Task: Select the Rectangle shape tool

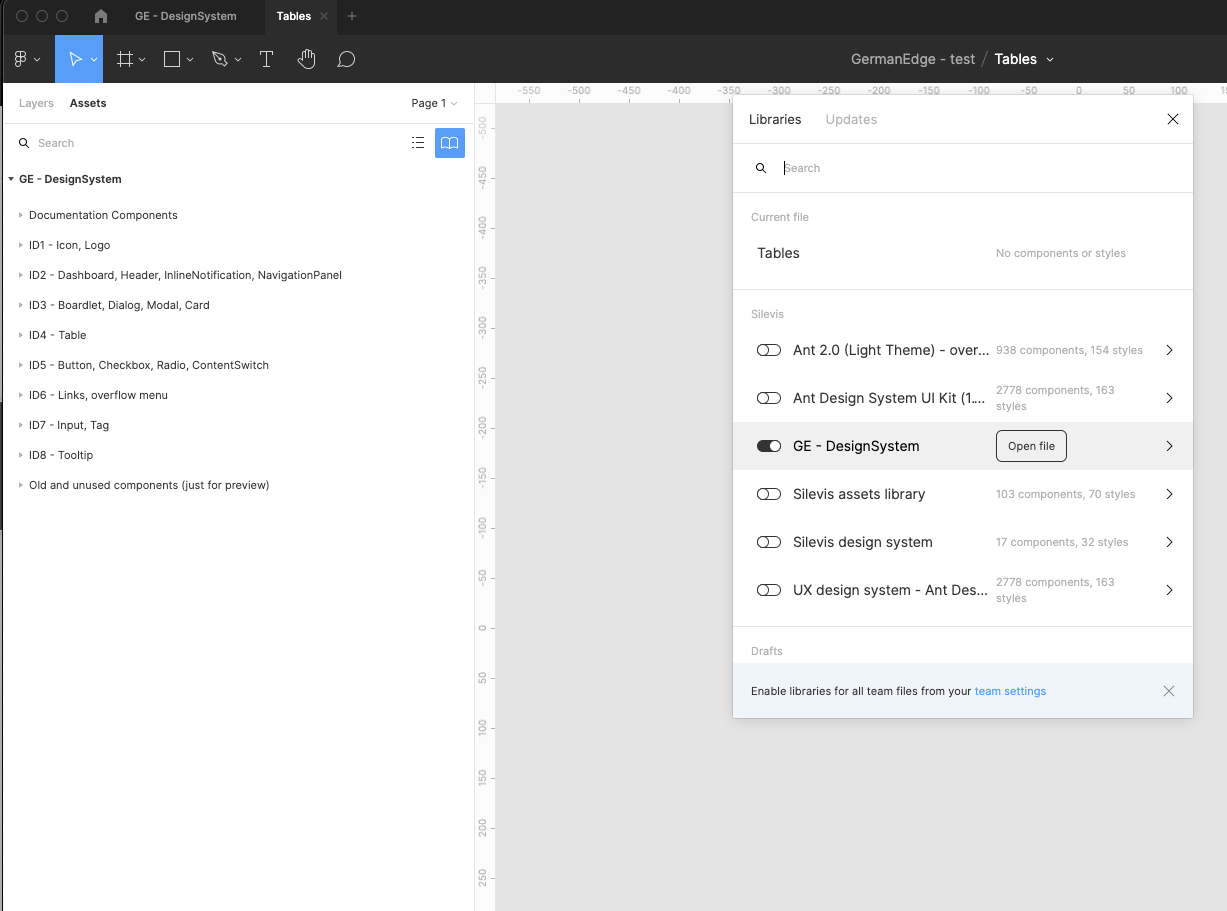Action: 172,59
